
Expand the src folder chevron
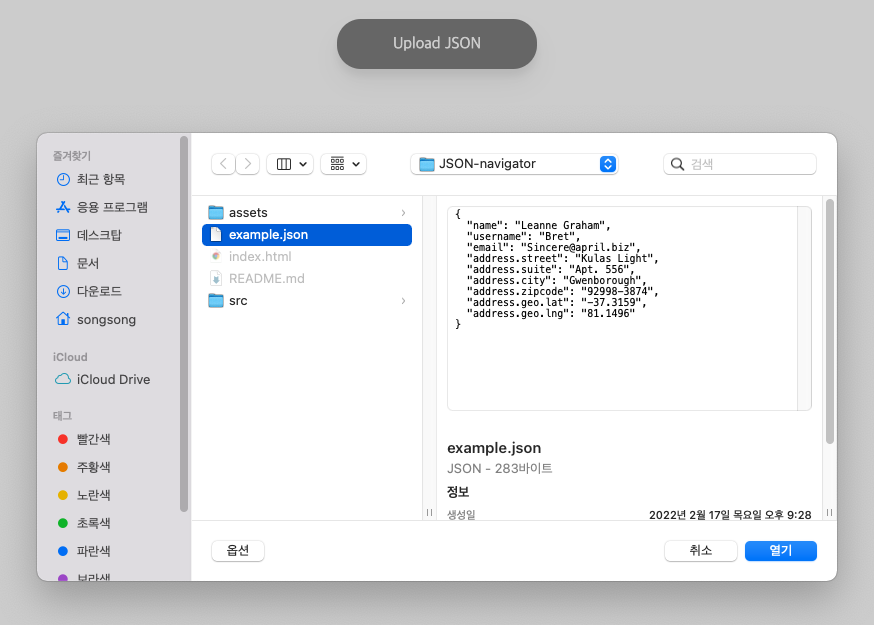point(403,300)
